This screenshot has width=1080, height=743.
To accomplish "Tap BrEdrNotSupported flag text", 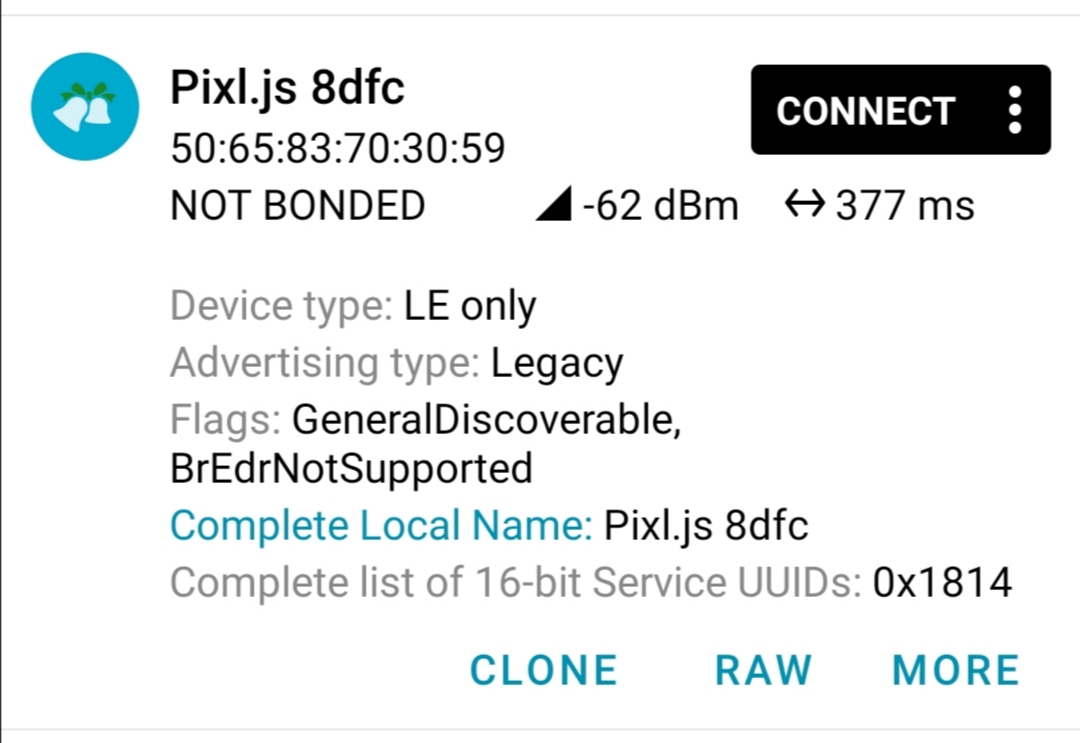I will pyautogui.click(x=351, y=469).
